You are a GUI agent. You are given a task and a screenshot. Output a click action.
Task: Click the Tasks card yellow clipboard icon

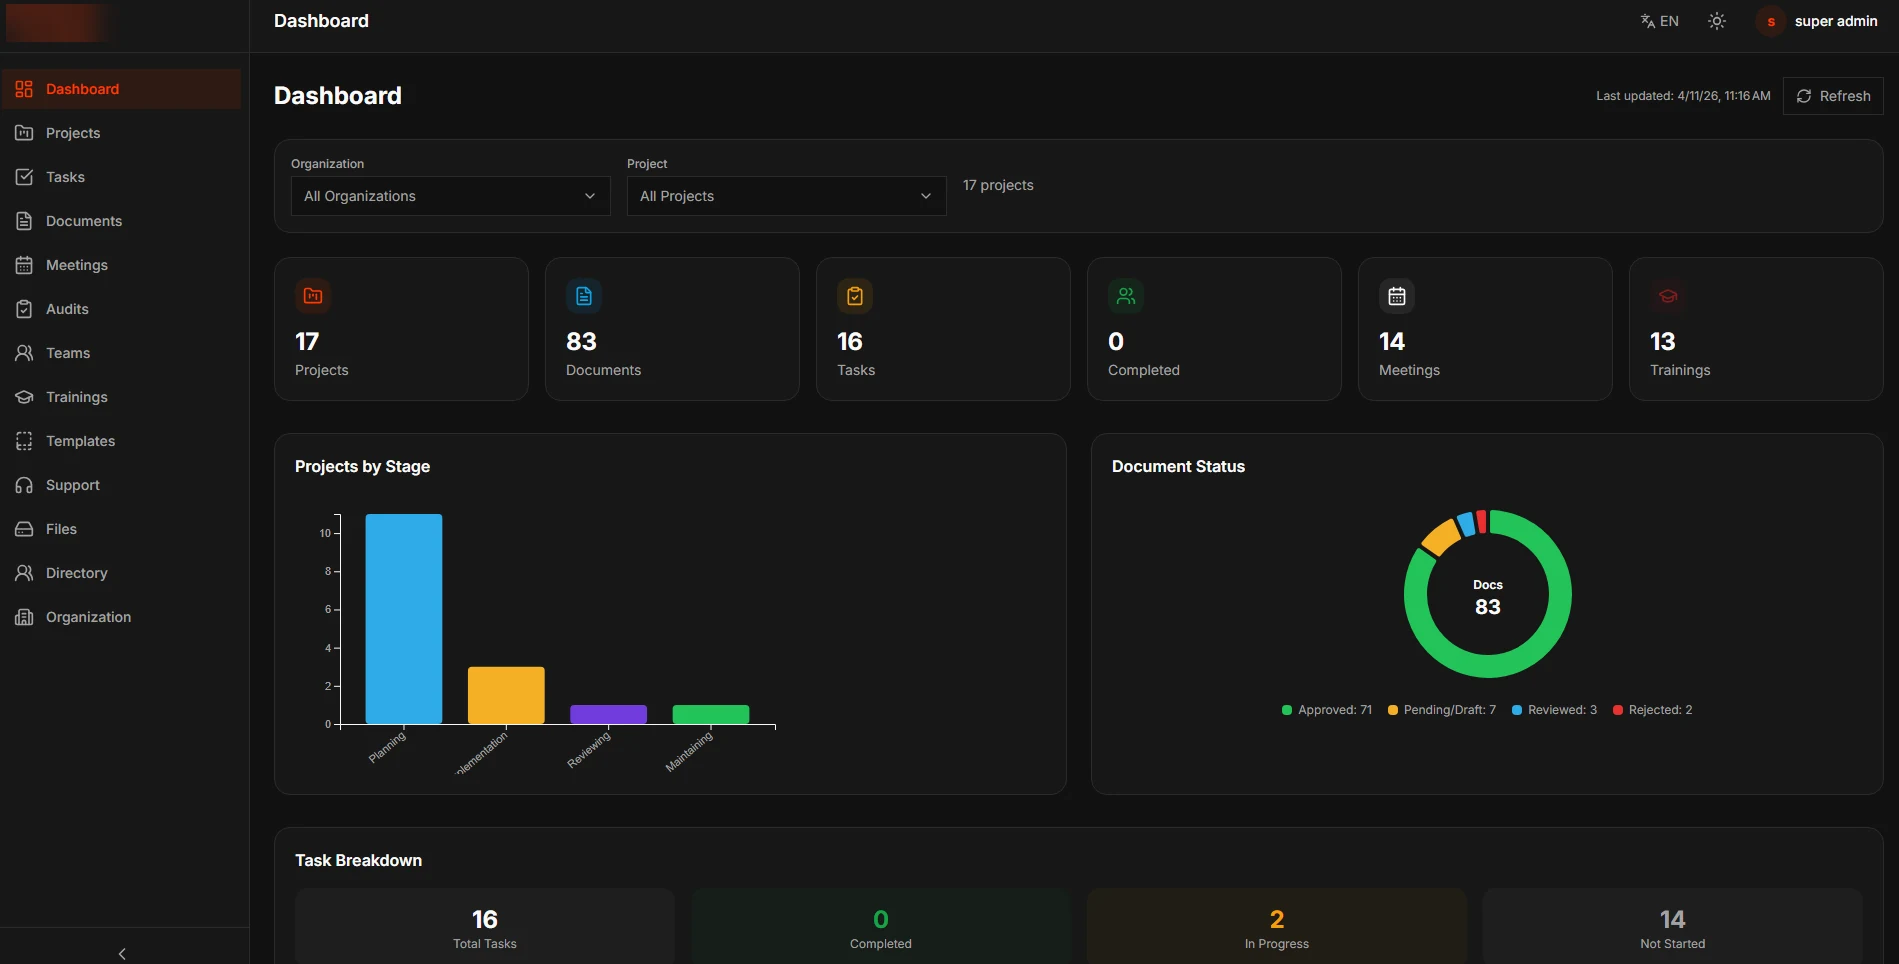pos(855,296)
